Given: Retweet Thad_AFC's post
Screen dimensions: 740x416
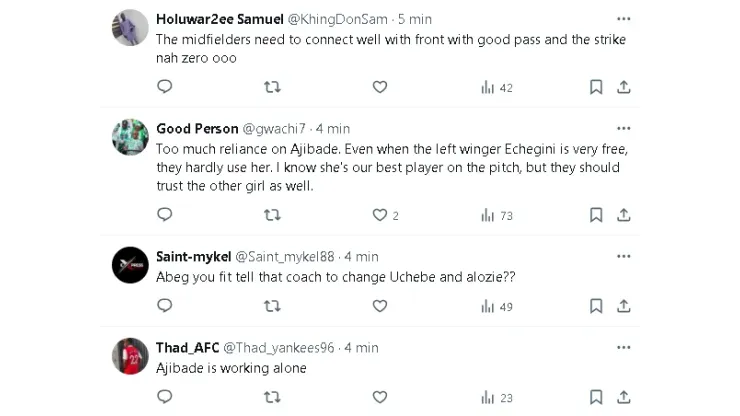Looking at the screenshot, I should [271, 397].
